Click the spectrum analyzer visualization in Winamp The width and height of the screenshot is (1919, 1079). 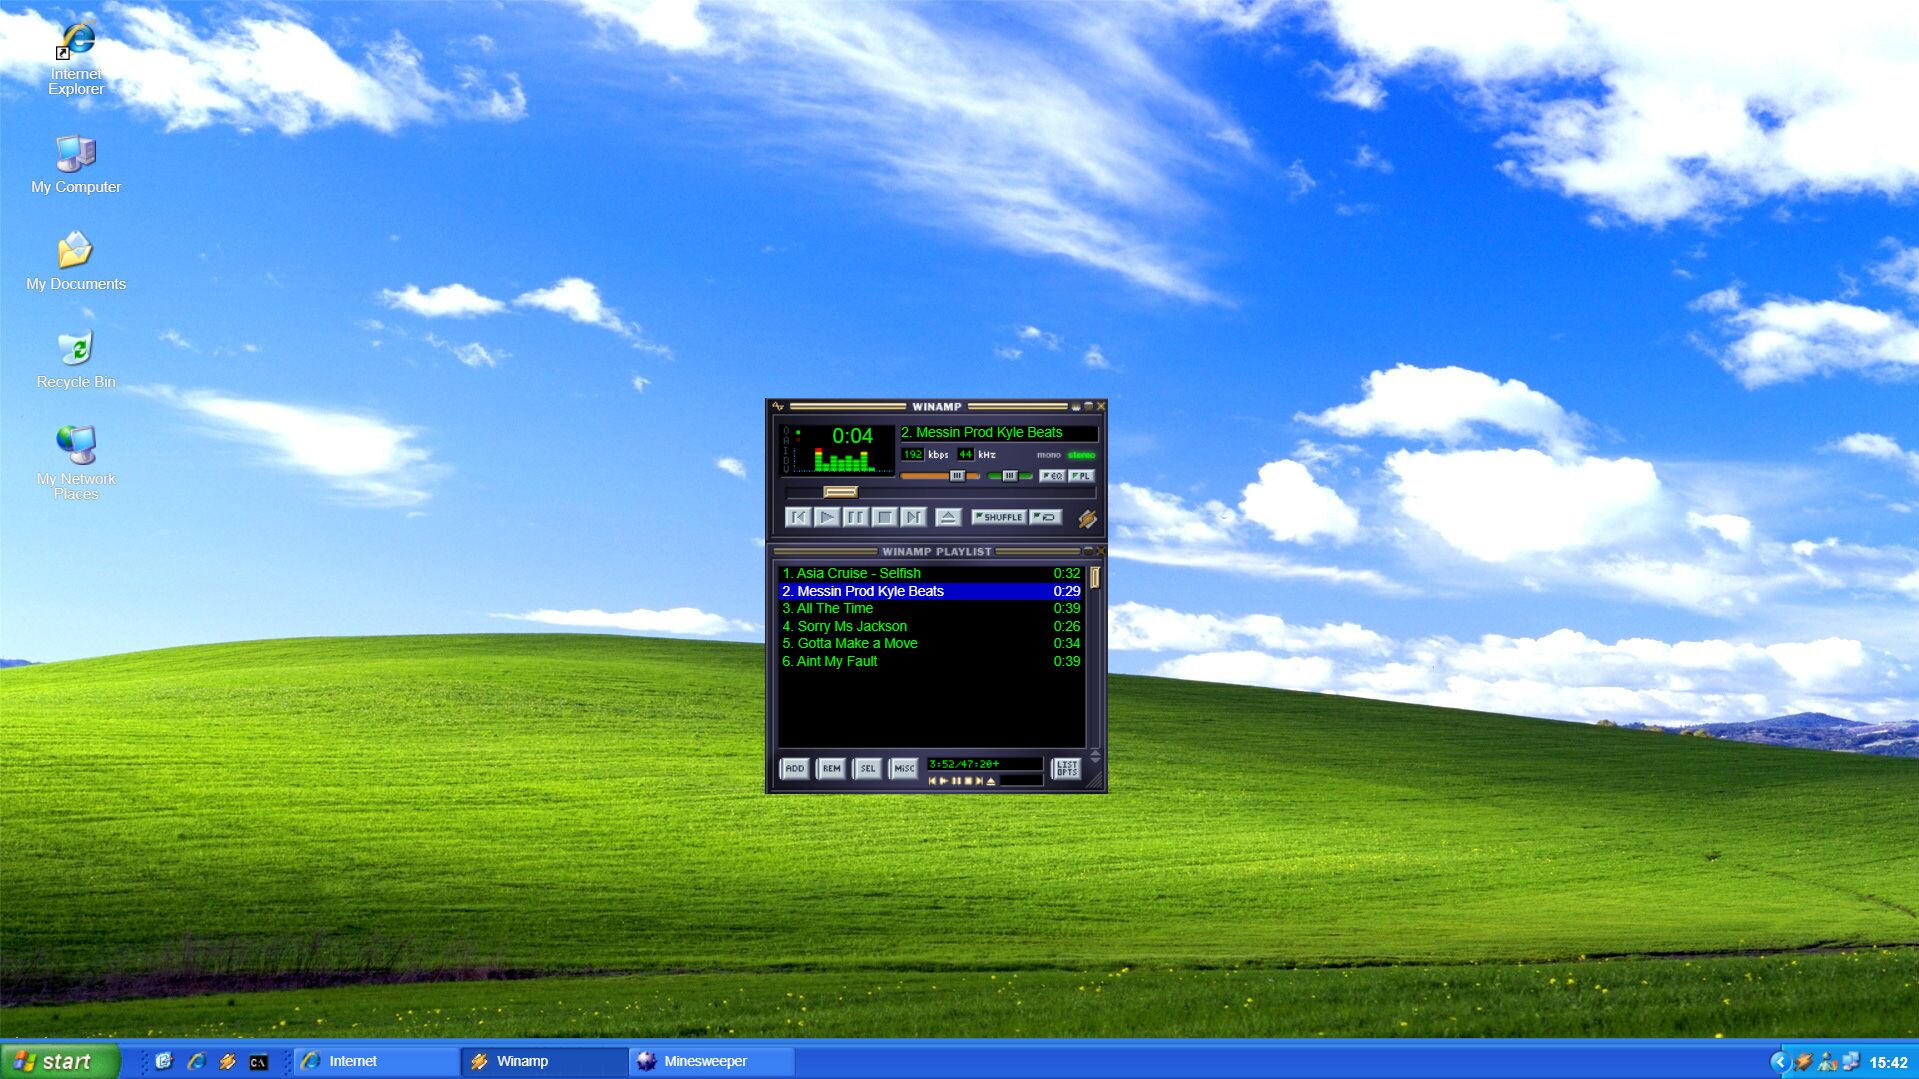point(844,460)
